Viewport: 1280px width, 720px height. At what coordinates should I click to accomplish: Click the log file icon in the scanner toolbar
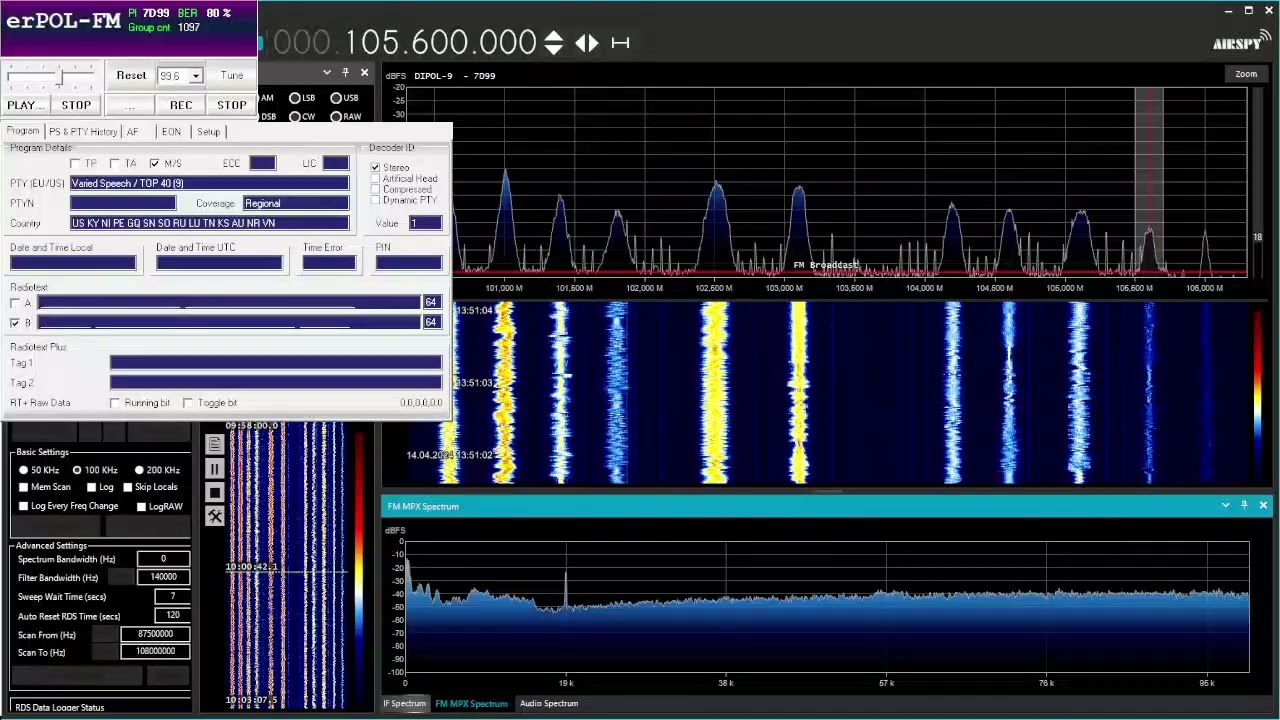(215, 445)
